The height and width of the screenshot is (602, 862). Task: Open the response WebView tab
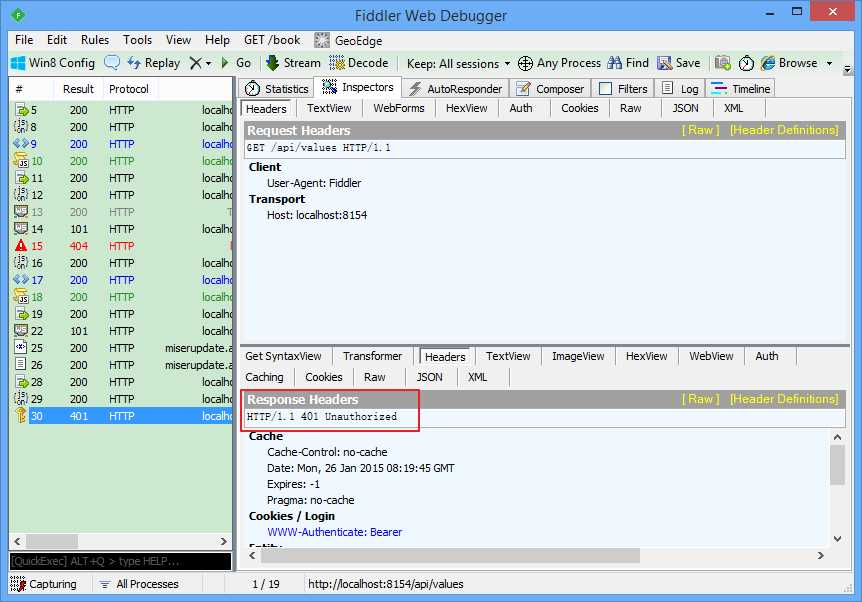pyautogui.click(x=711, y=356)
